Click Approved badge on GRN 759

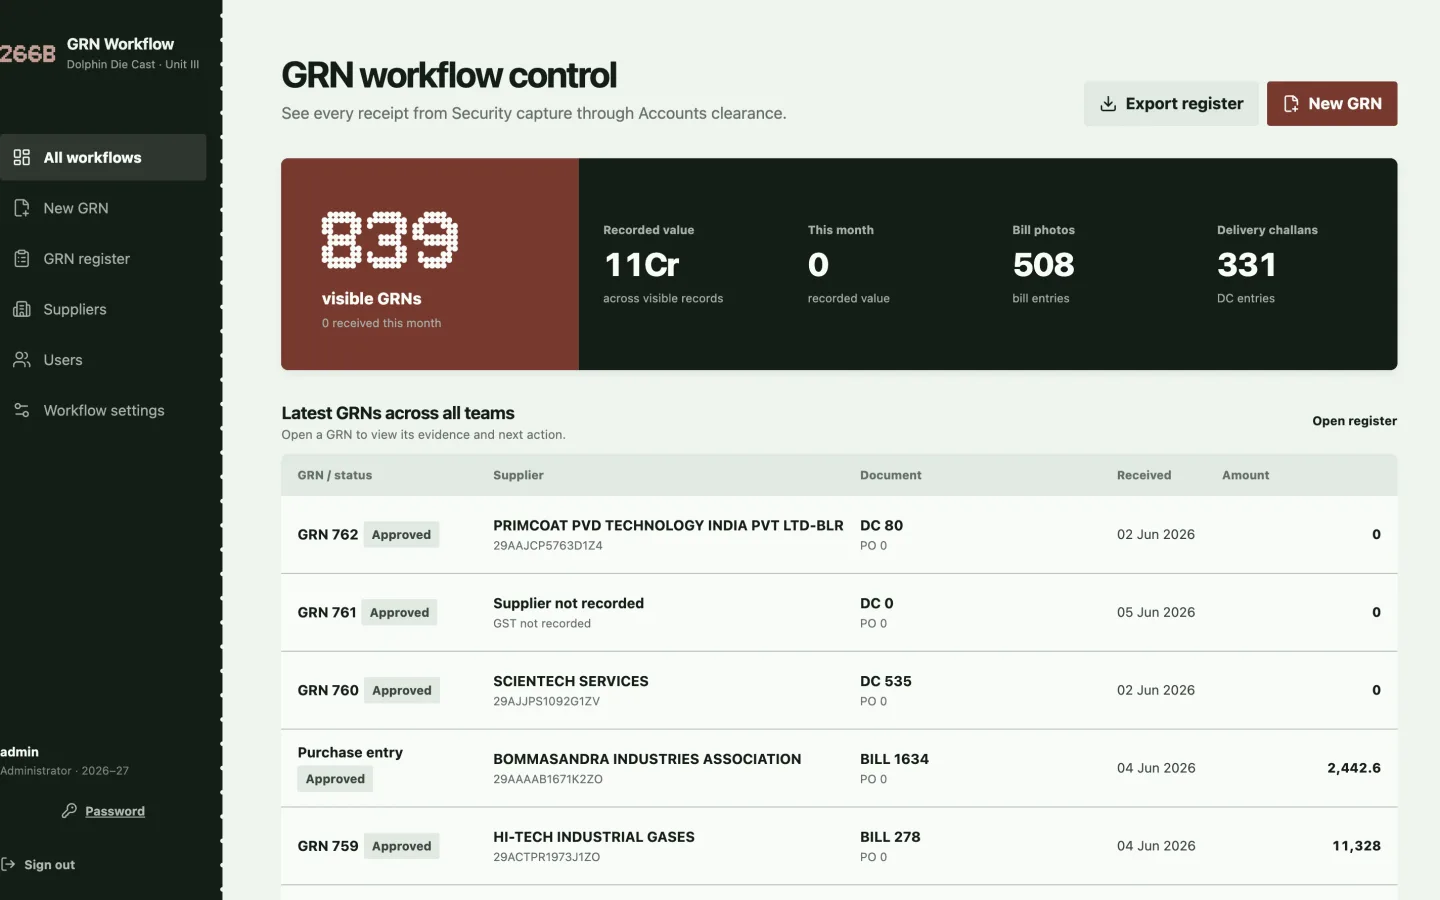click(402, 846)
